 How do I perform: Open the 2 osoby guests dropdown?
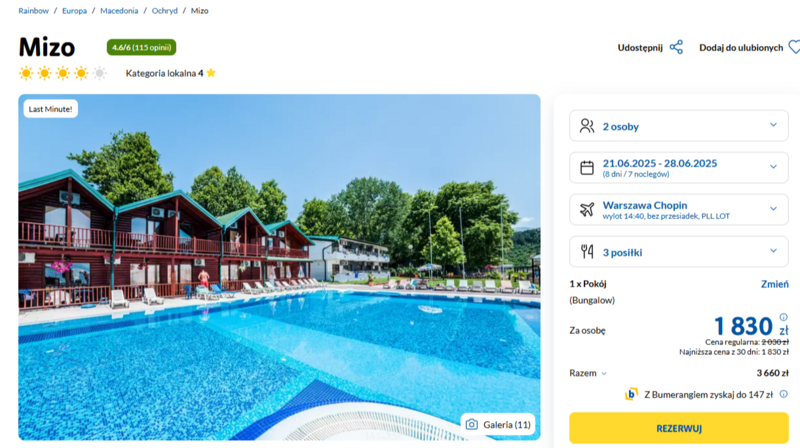pos(679,126)
